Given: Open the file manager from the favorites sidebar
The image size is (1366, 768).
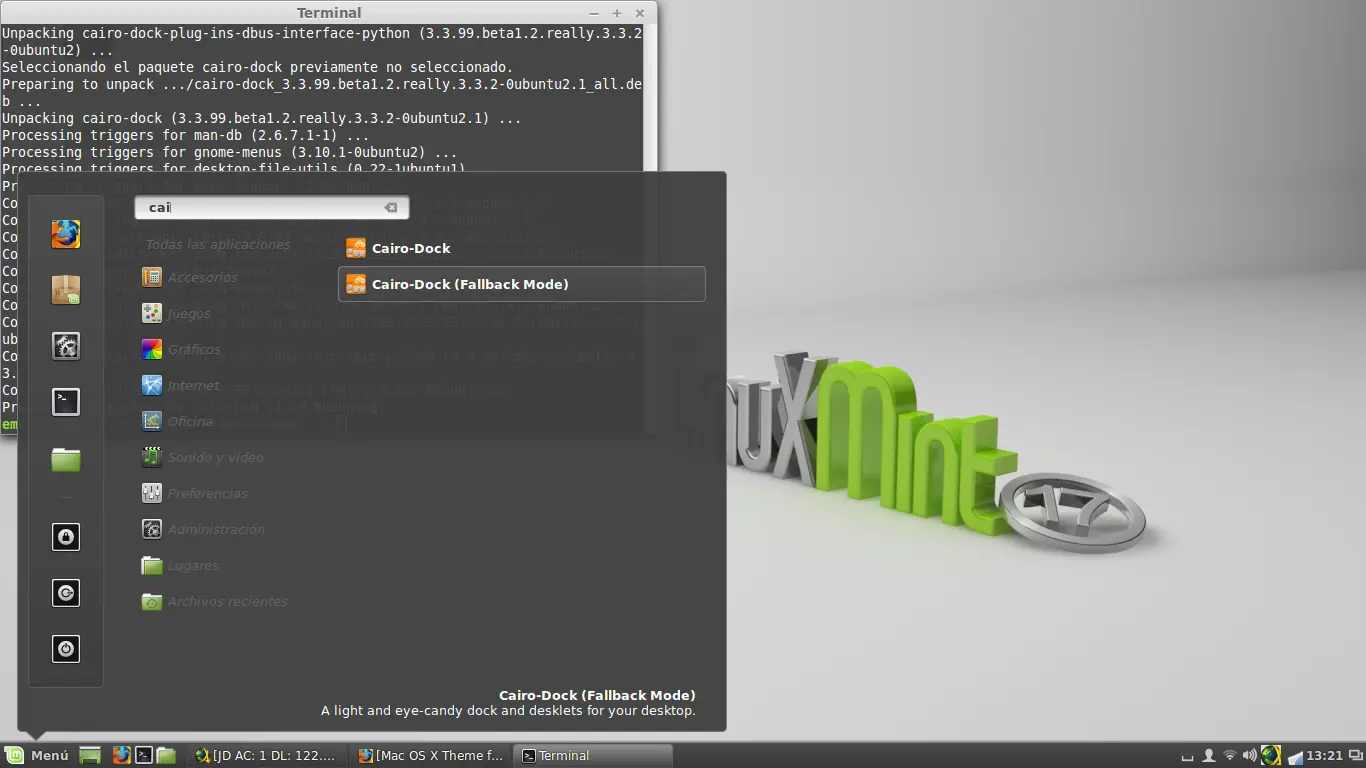Looking at the screenshot, I should coord(66,459).
